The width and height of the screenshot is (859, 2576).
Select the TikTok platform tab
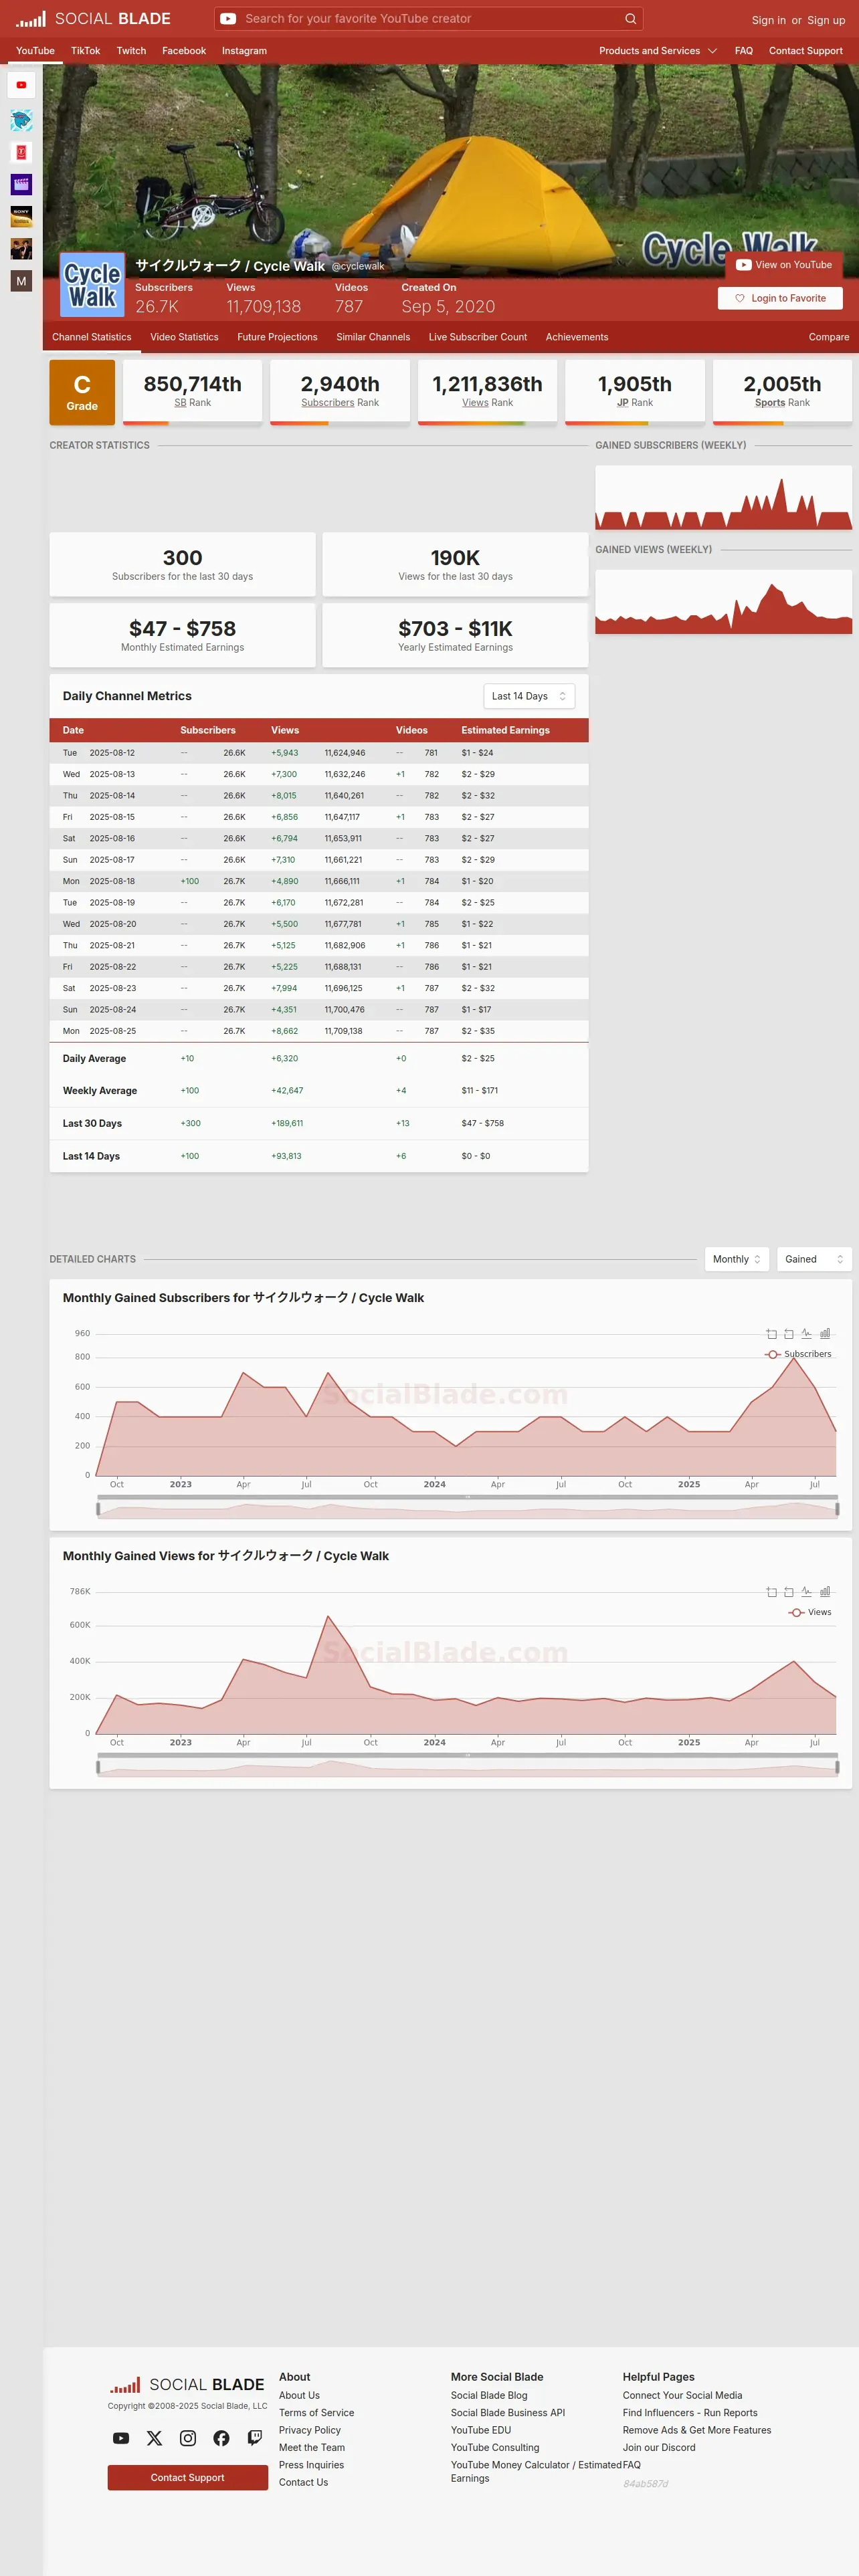click(85, 51)
